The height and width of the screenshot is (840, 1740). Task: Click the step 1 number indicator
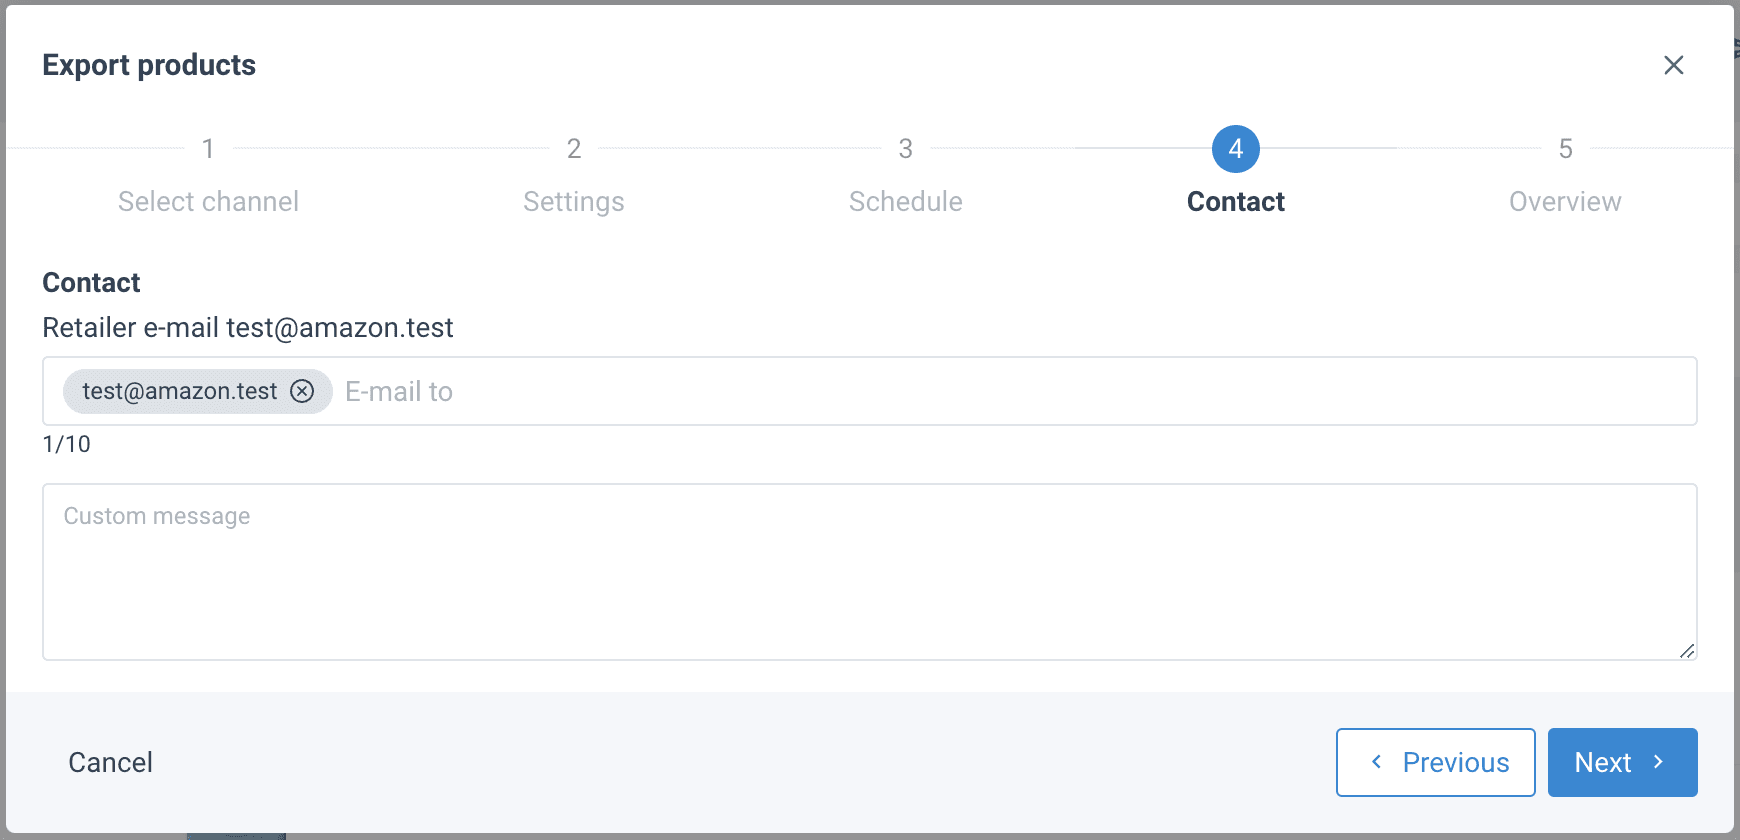tap(208, 149)
